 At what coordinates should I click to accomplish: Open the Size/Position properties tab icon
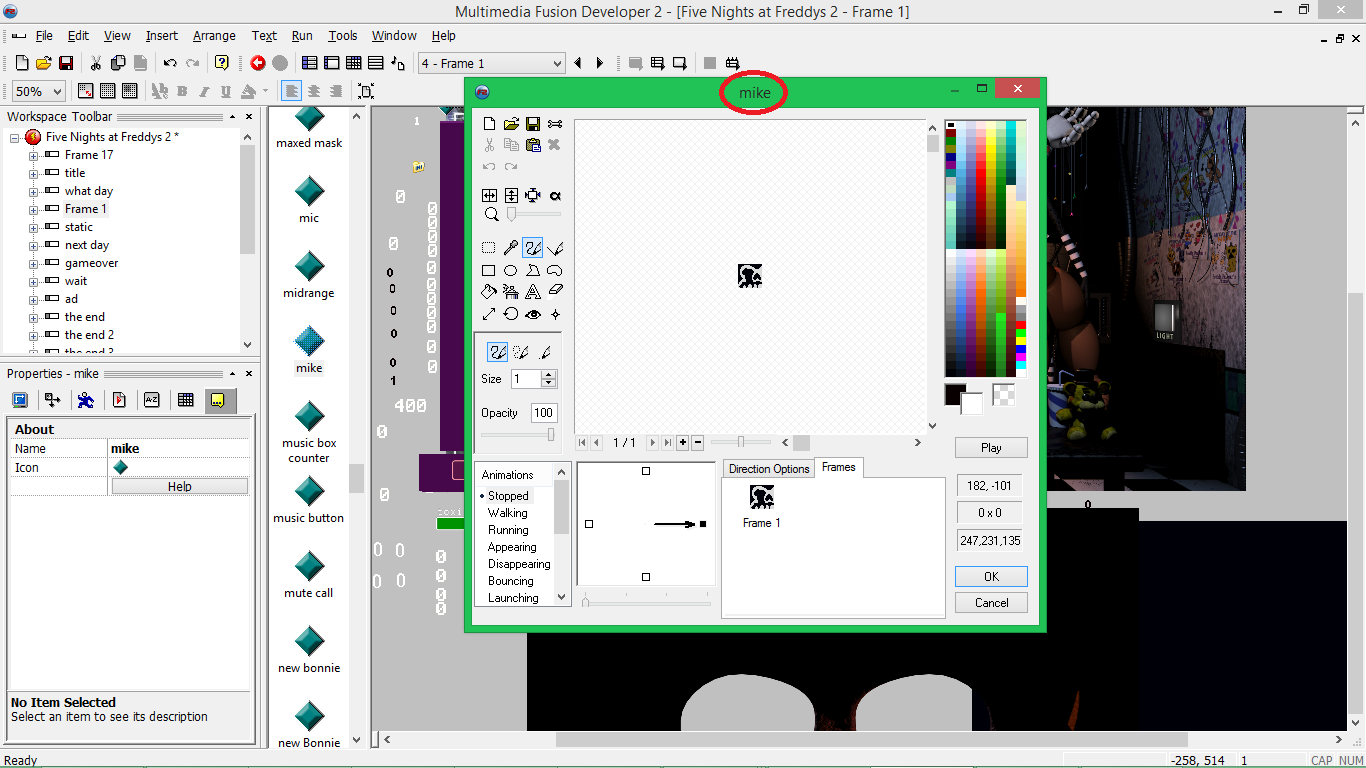52,400
